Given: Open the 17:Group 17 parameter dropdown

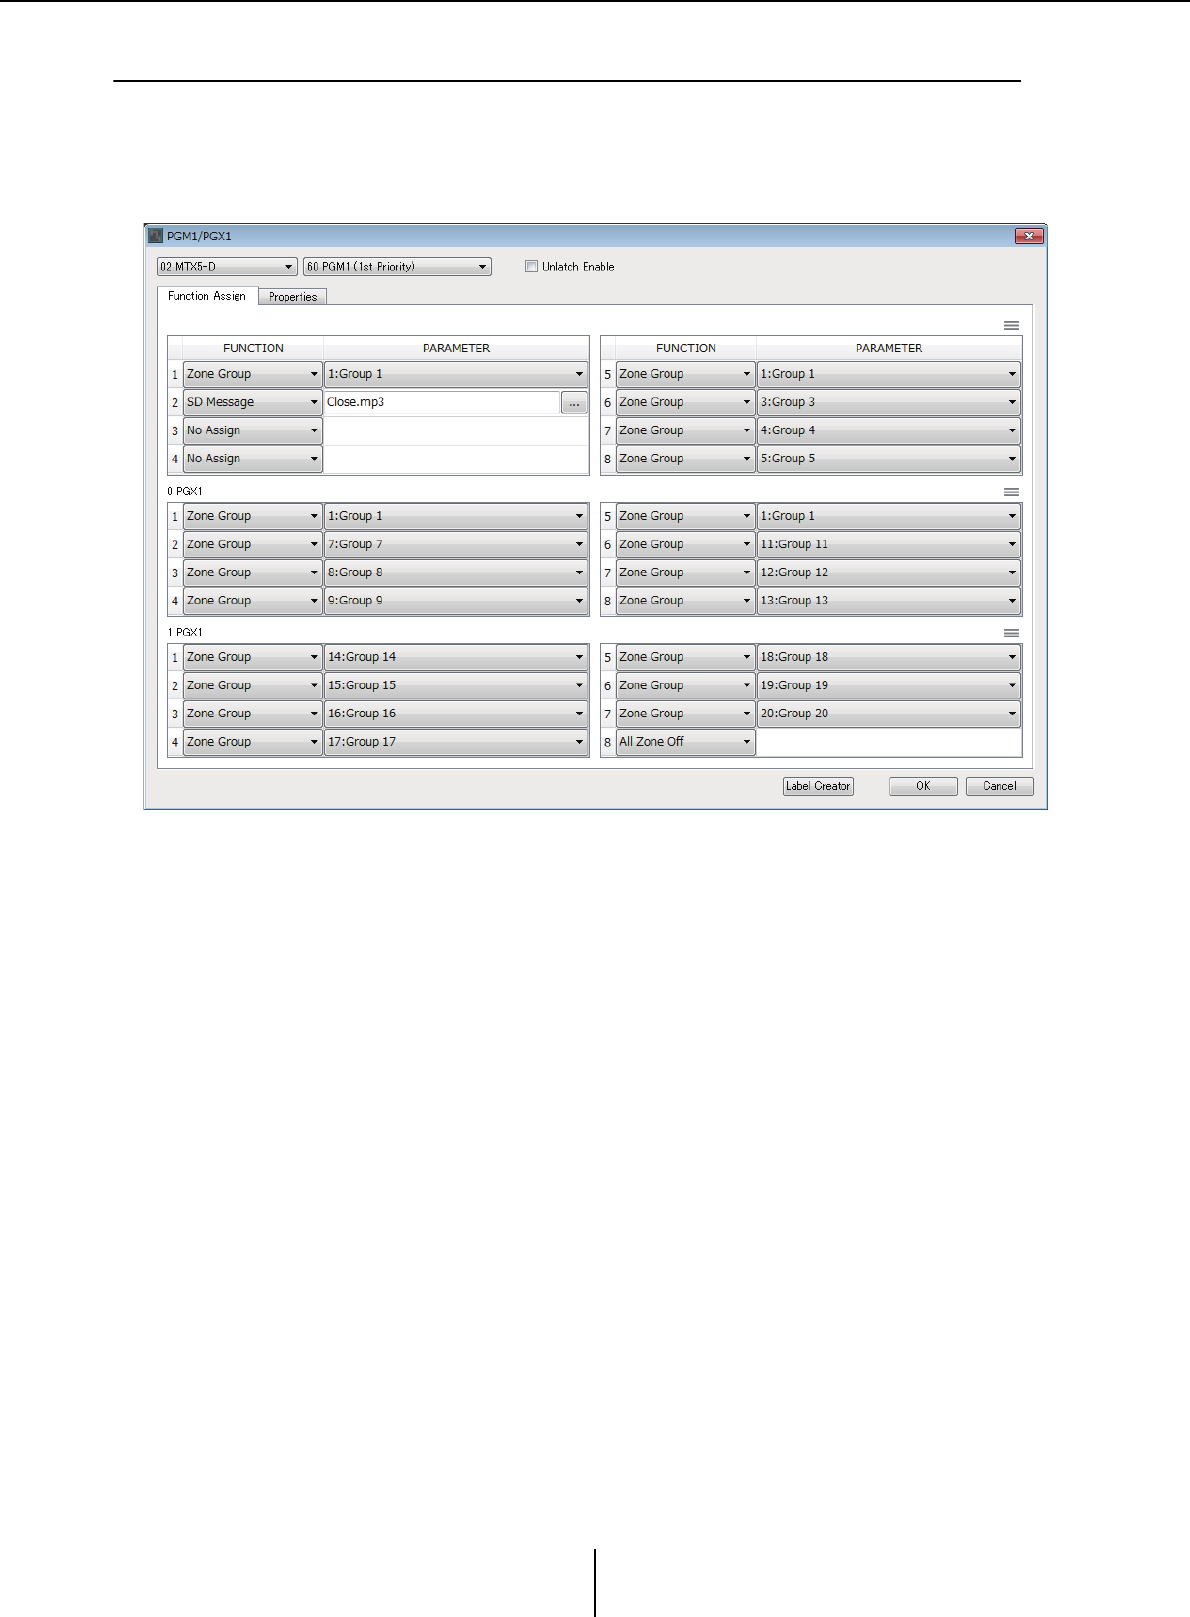Looking at the screenshot, I should [x=456, y=742].
